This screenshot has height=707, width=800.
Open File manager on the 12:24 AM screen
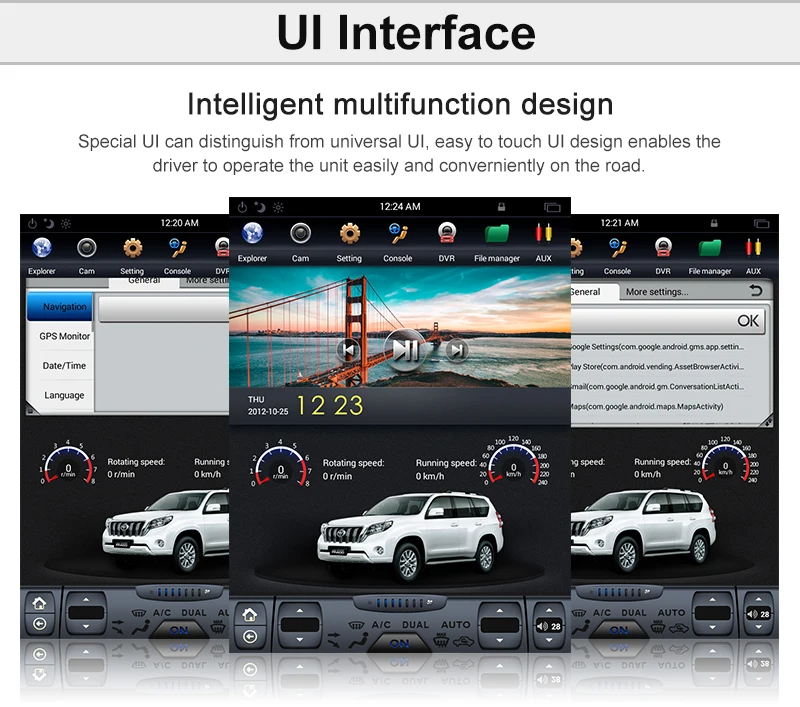[x=496, y=242]
